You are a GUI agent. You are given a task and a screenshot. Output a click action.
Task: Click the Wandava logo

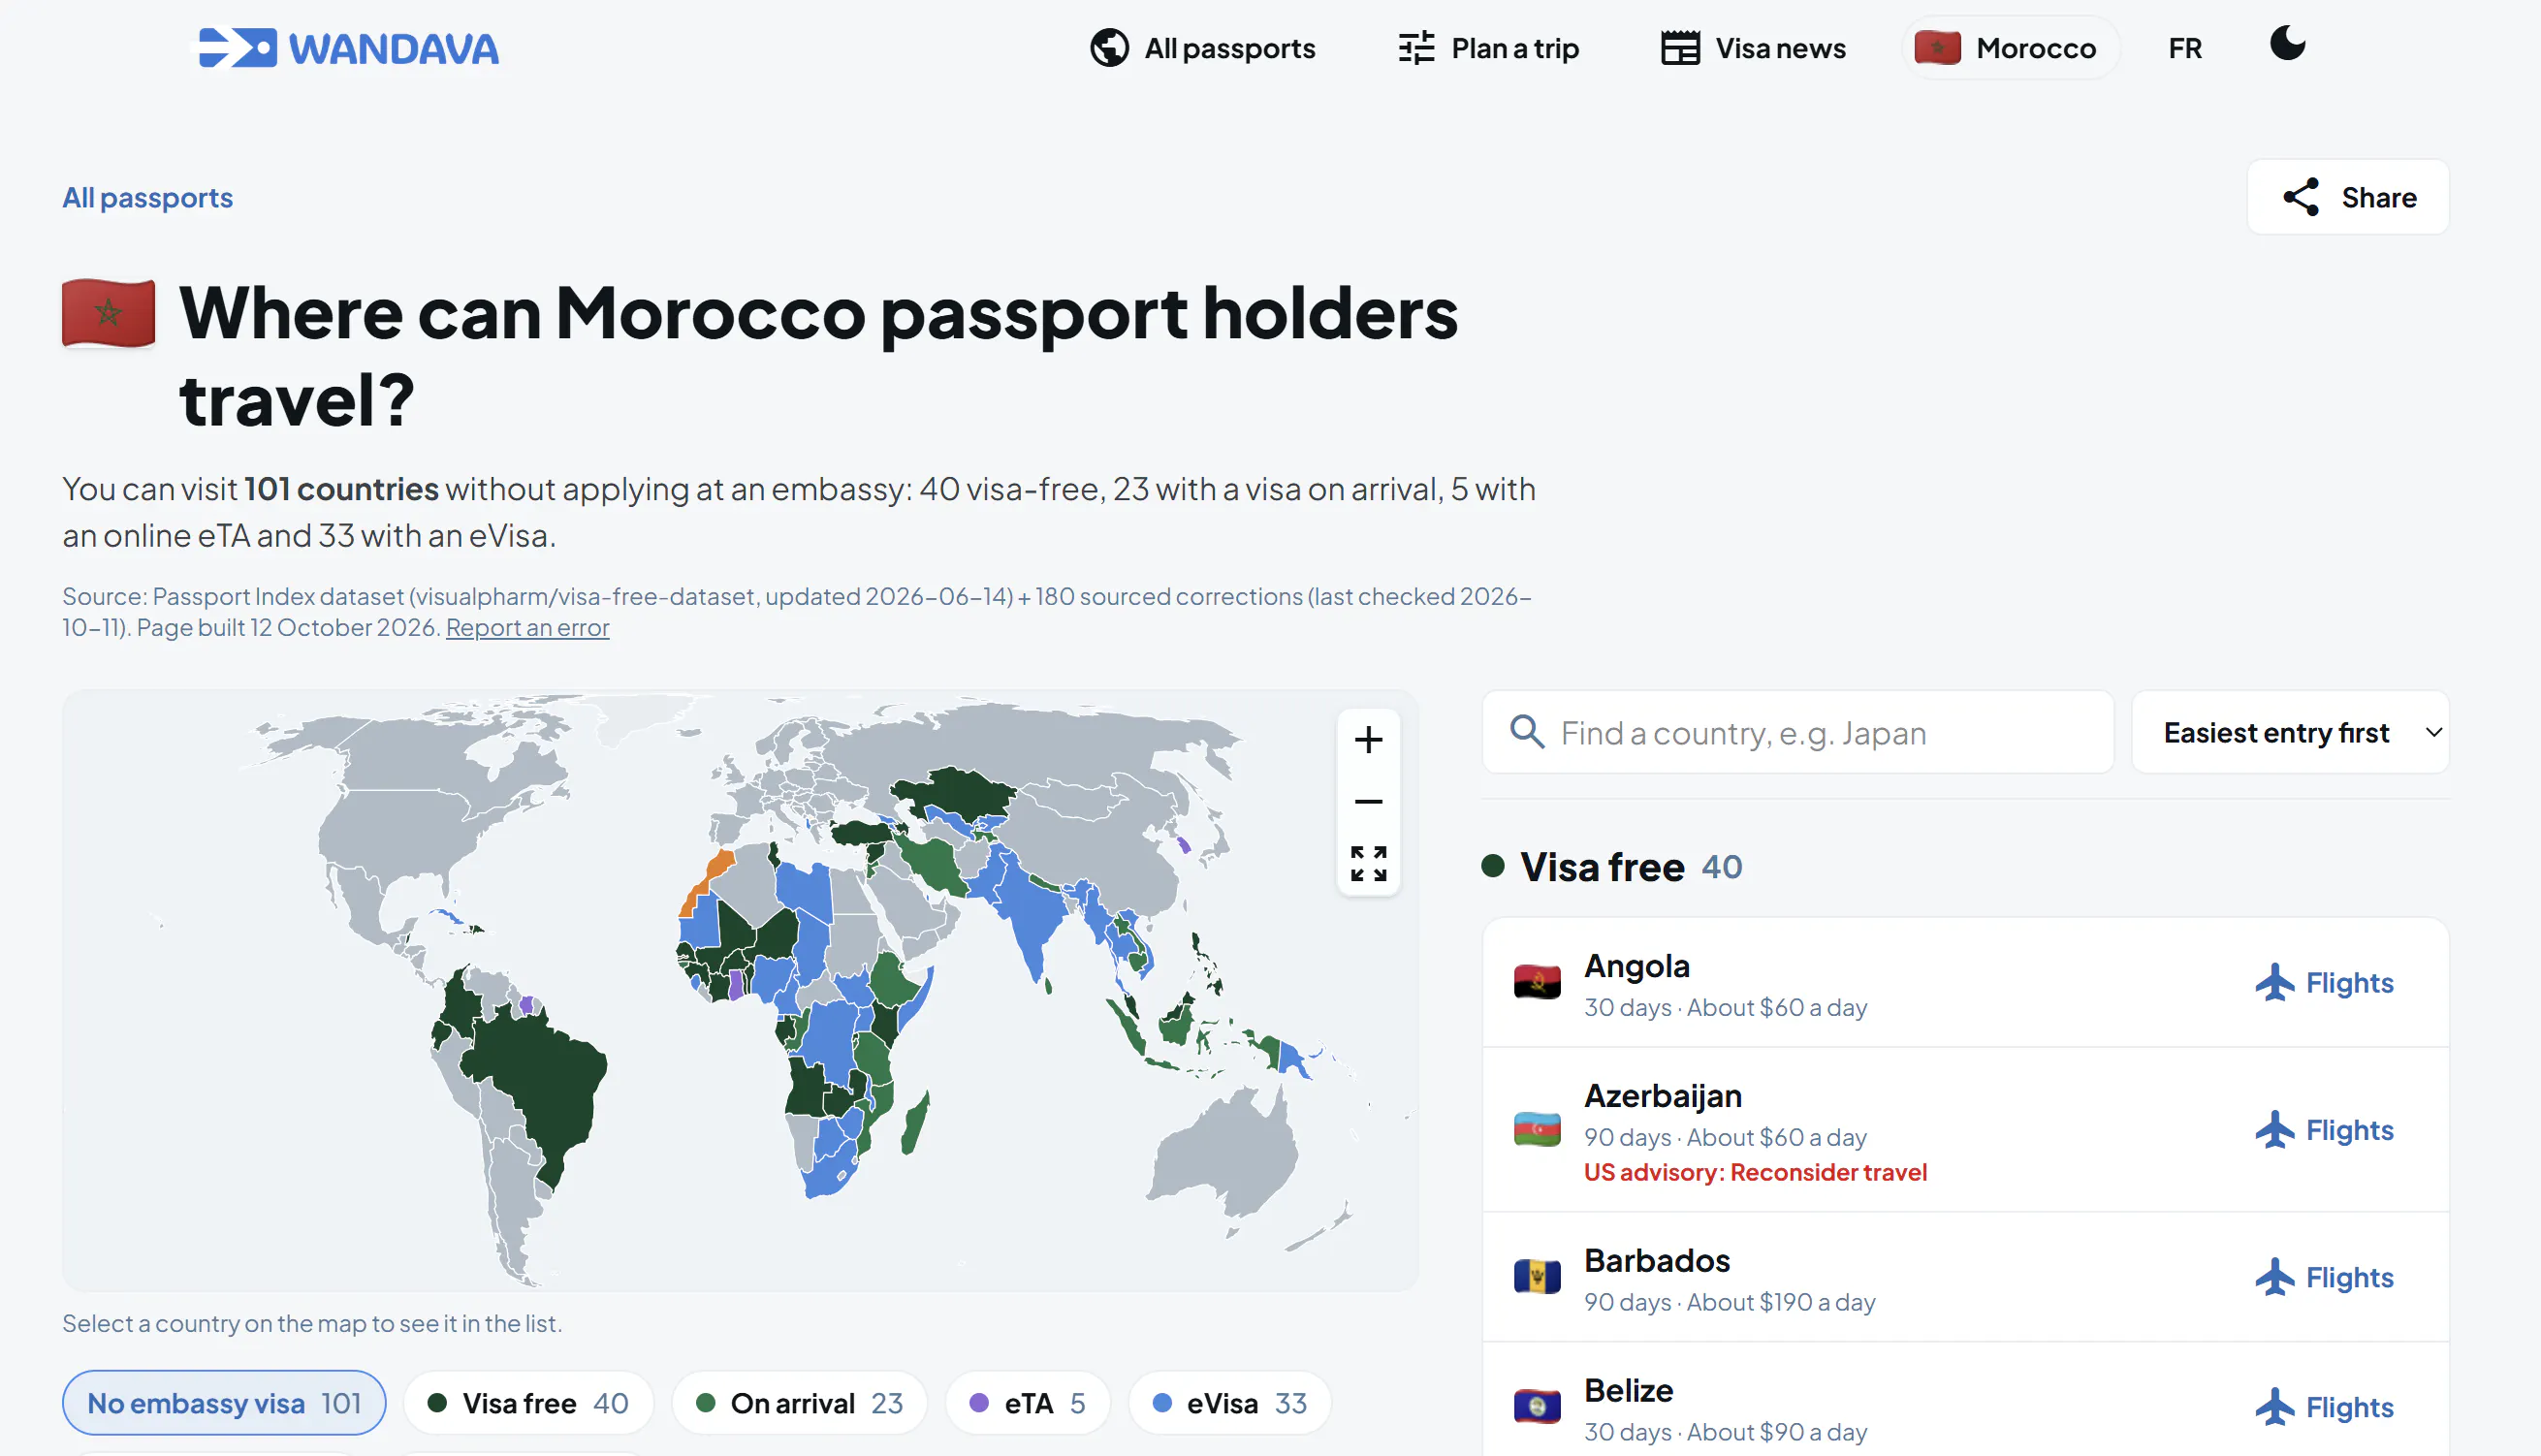pos(348,48)
